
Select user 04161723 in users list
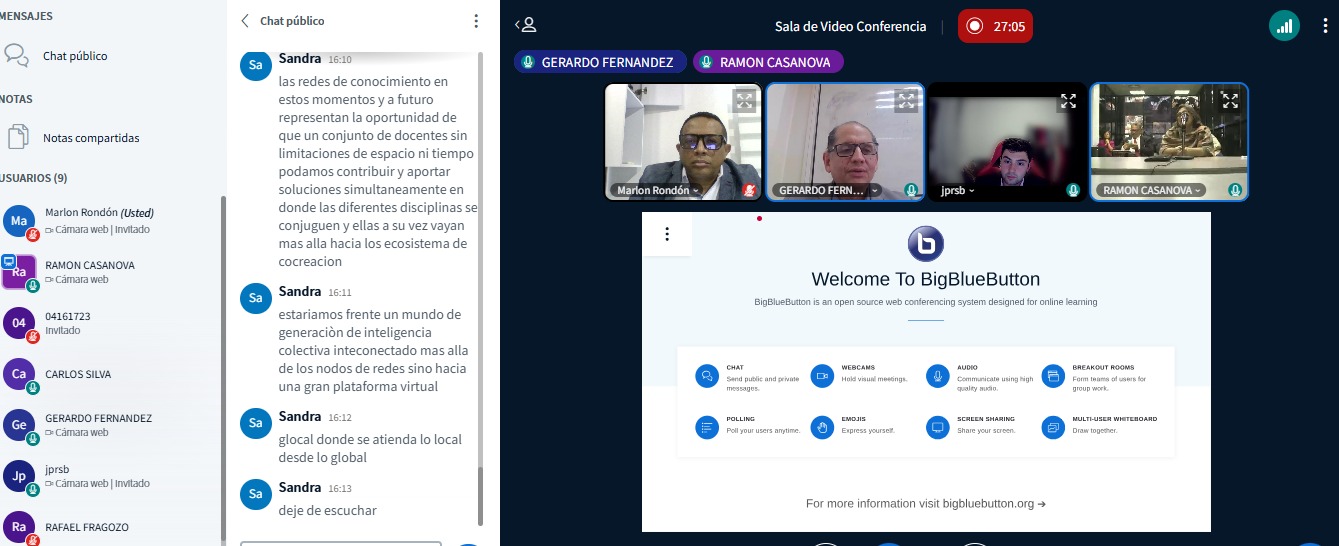click(x=110, y=323)
